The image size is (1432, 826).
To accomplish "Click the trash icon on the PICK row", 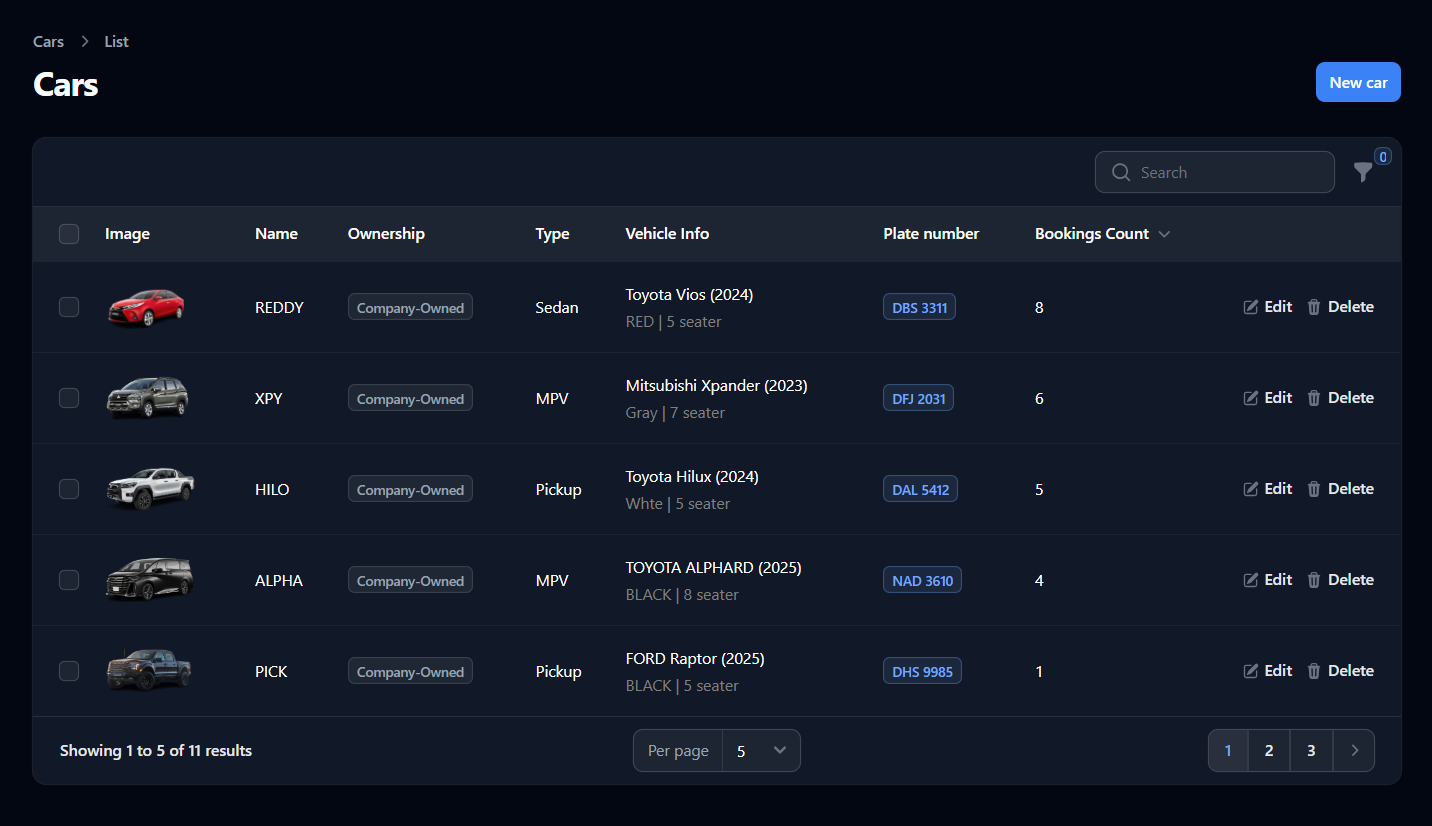I will click(x=1313, y=671).
